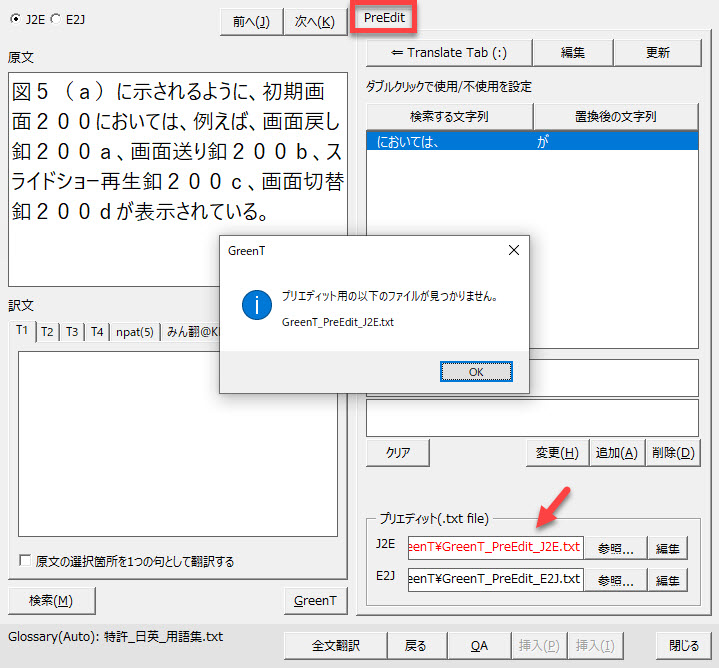719x668 pixels.
Task: Open the npat(5) tab
Action: 135,332
